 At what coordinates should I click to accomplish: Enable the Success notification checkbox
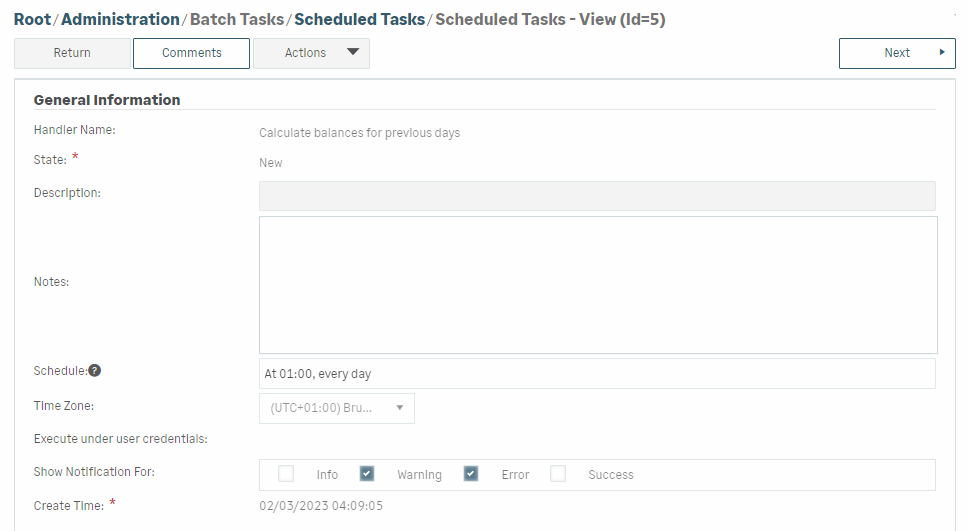[x=558, y=474]
